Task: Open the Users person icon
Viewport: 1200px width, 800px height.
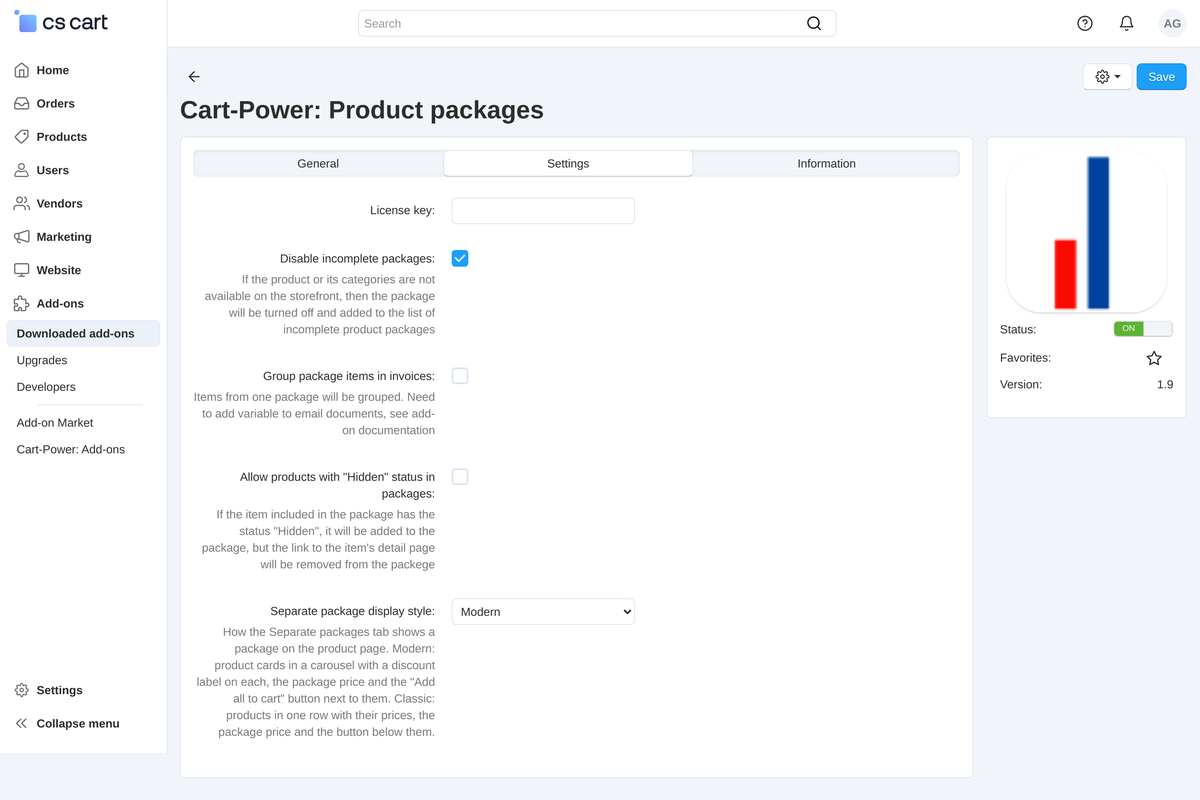Action: coord(21,170)
